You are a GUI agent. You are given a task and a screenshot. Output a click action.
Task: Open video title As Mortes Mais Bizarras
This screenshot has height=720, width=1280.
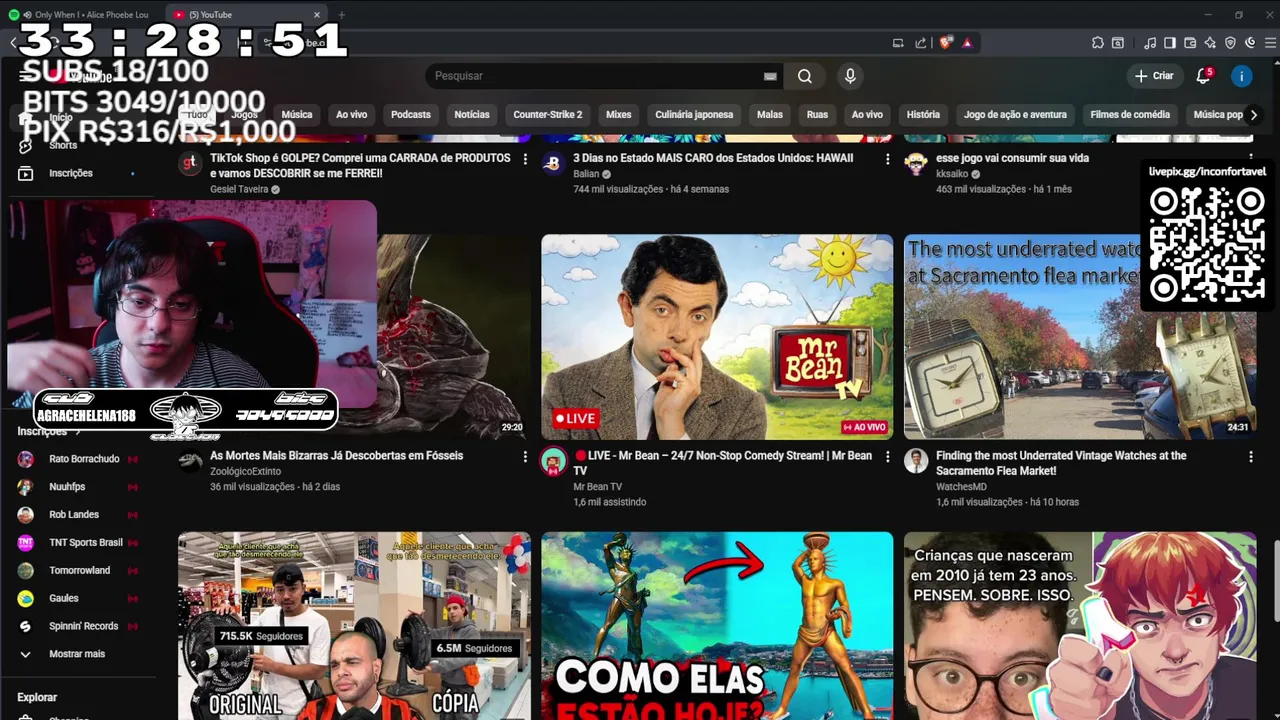(x=336, y=456)
